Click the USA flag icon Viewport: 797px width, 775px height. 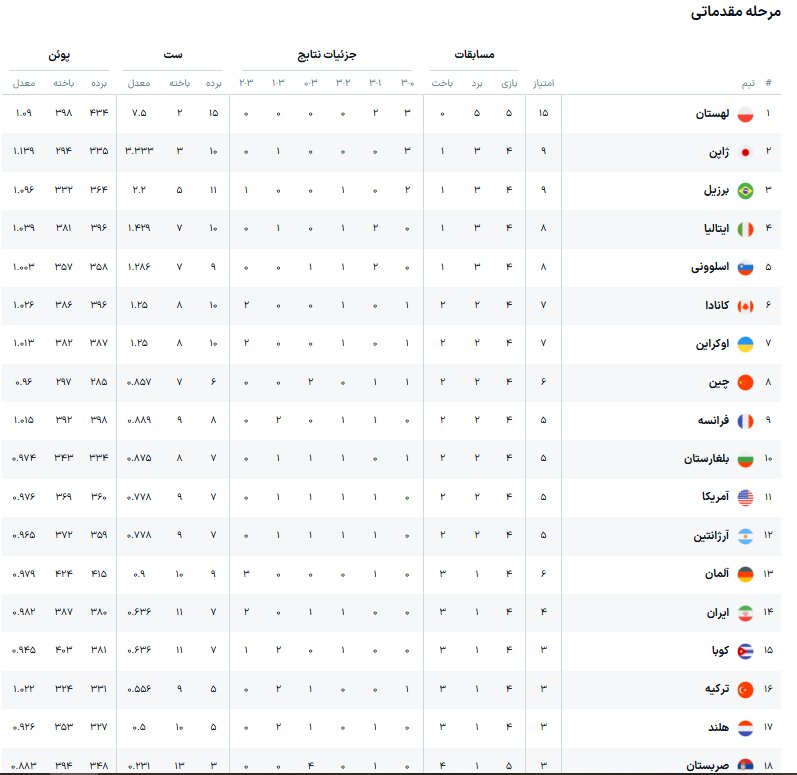tap(745, 498)
